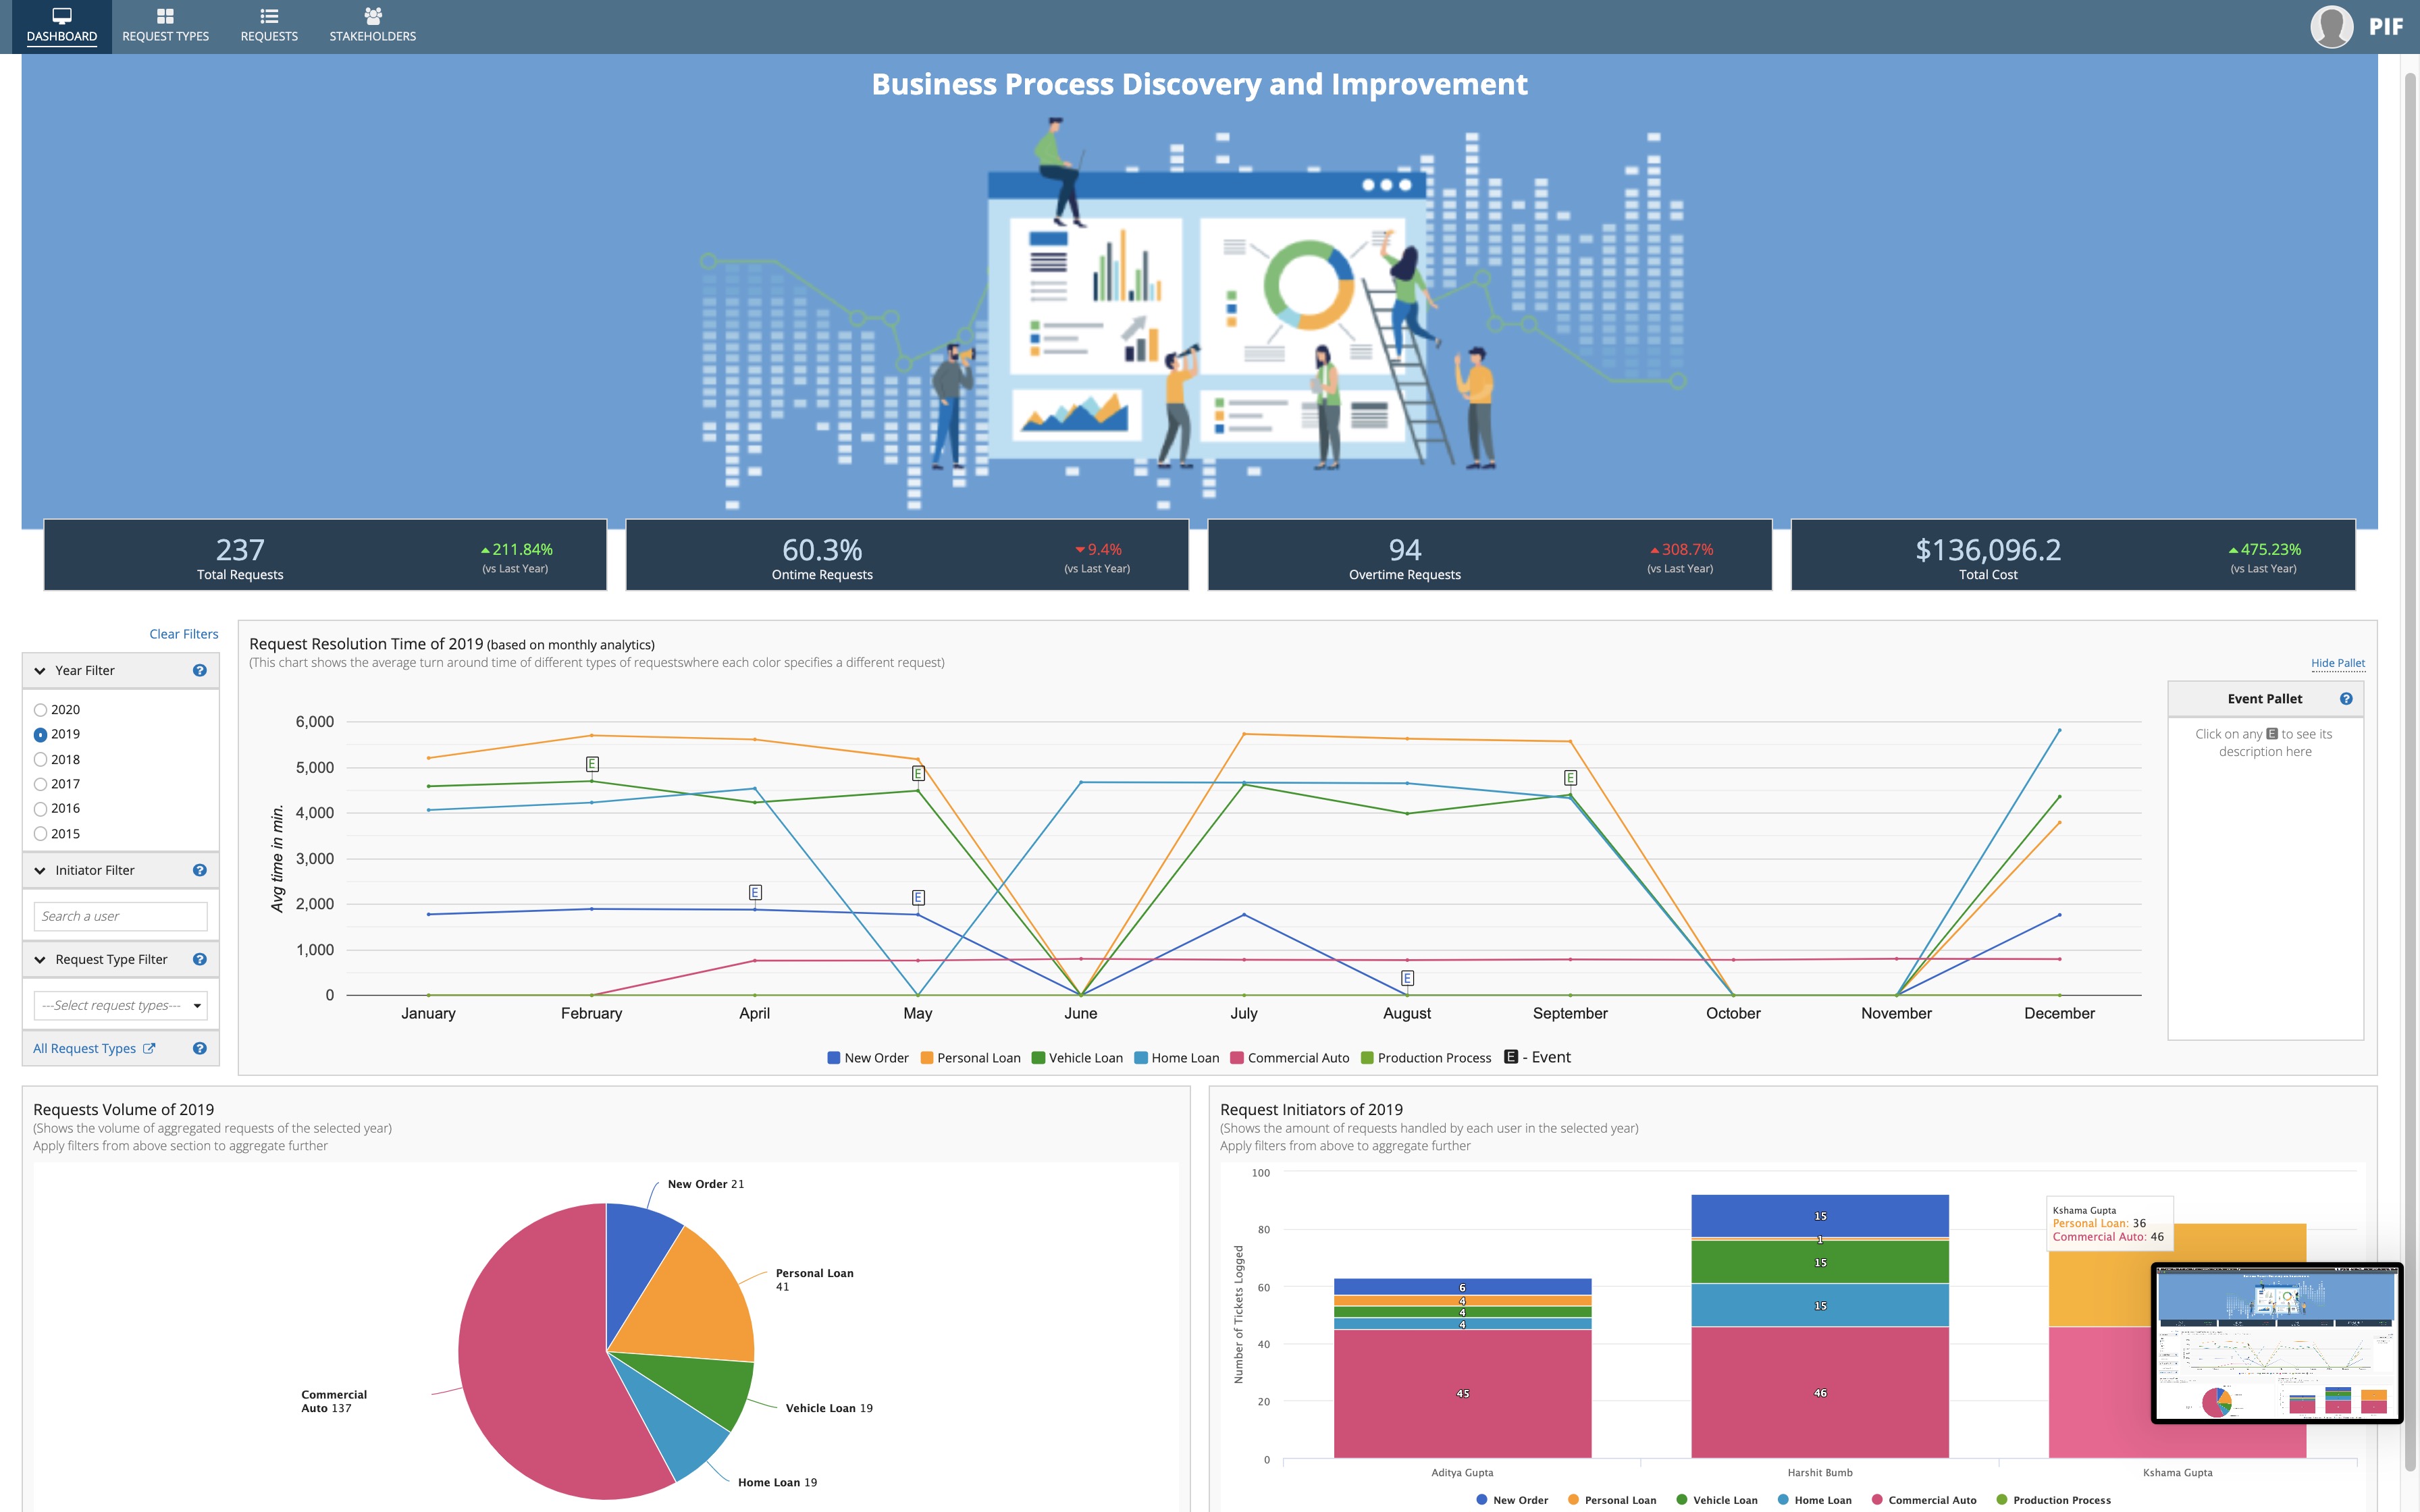Choose 2020 in the Year Filter

point(40,709)
